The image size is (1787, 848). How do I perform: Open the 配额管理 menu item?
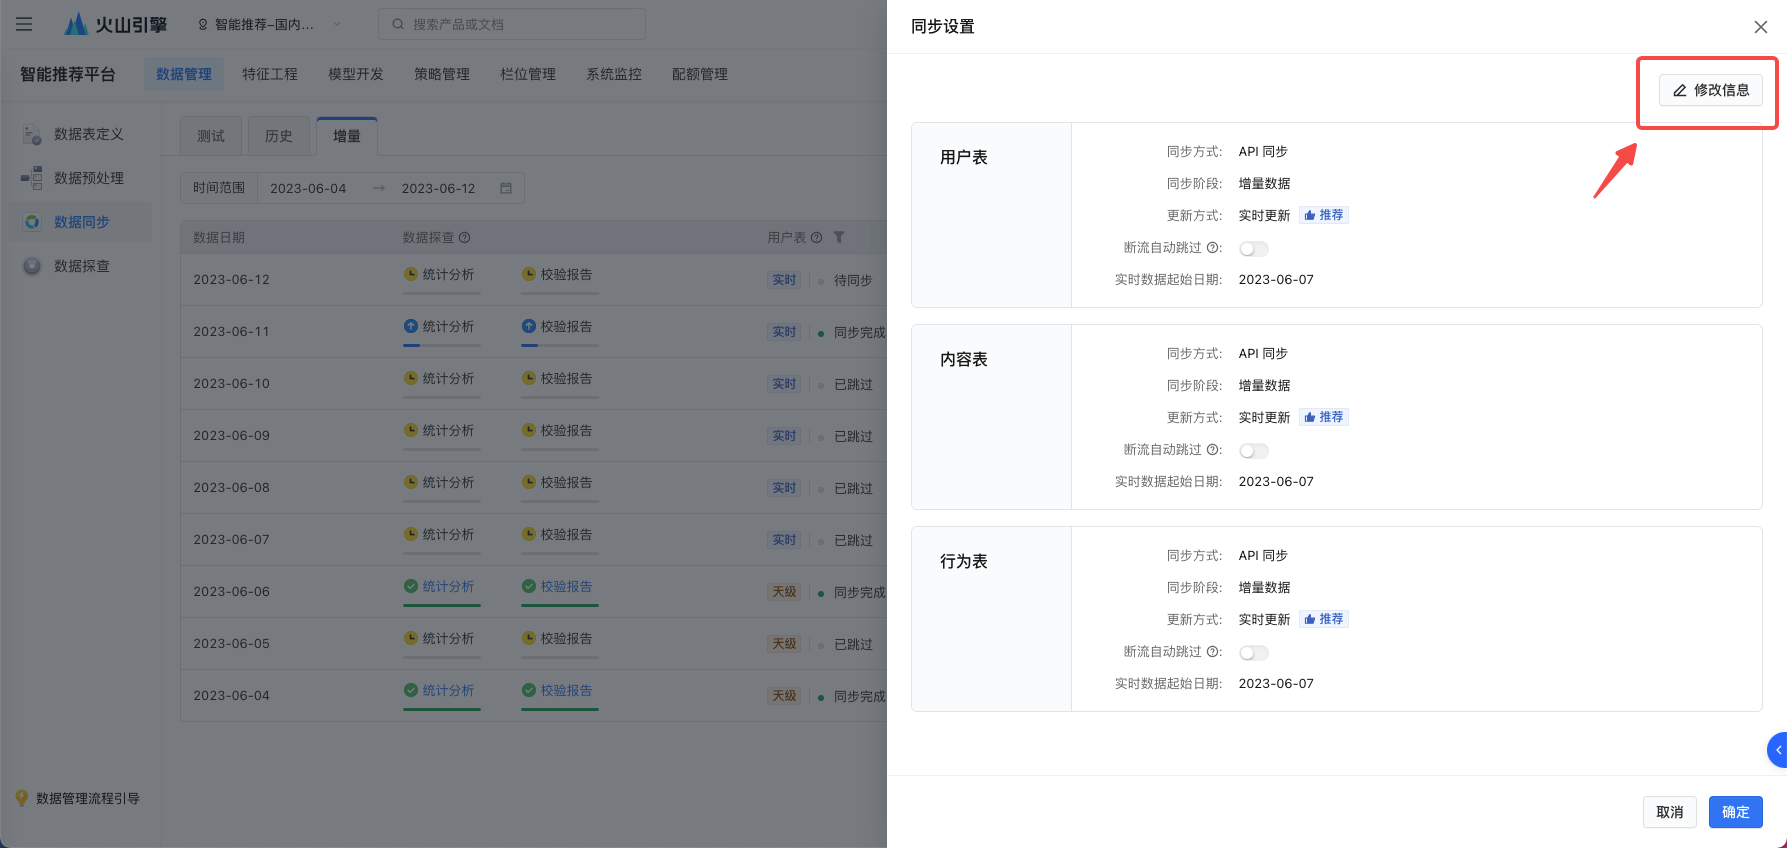pyautogui.click(x=700, y=74)
